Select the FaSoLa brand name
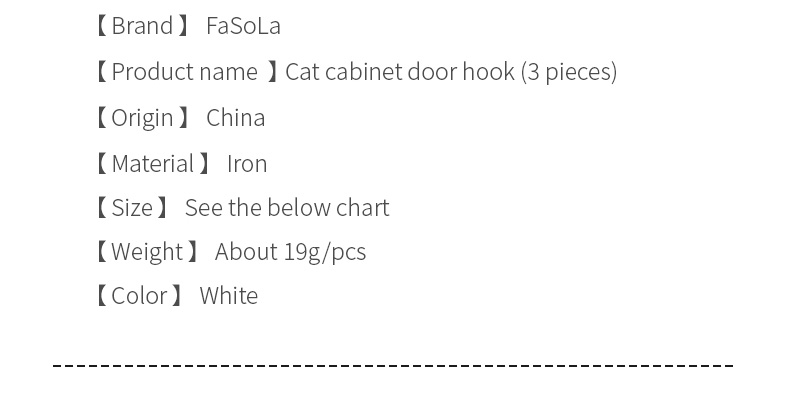 [243, 26]
